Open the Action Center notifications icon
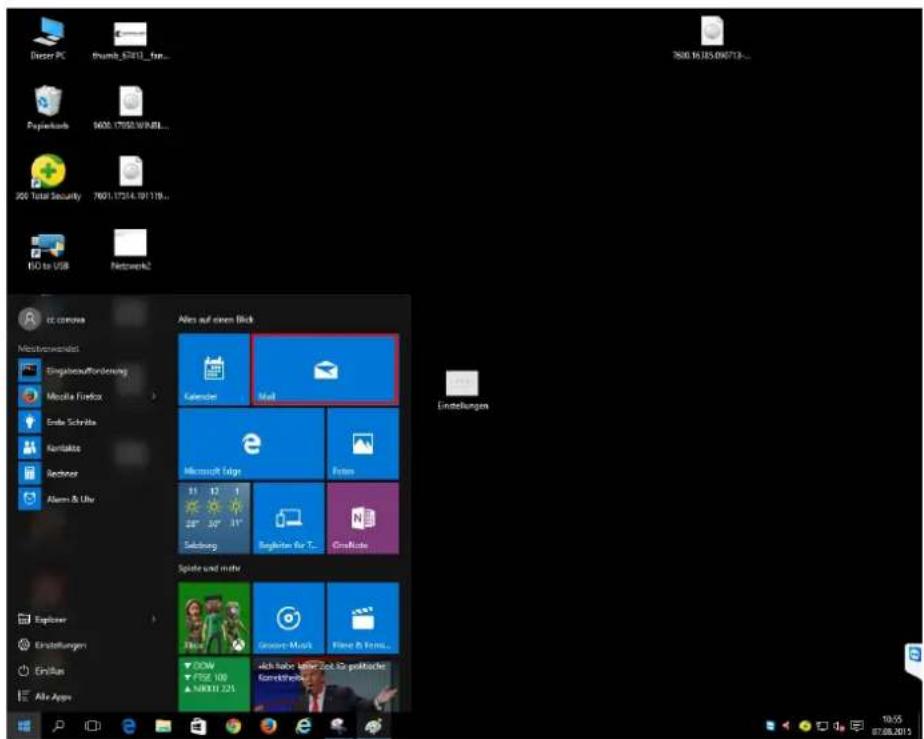Screen dimensions: 924x739 [x=856, y=726]
